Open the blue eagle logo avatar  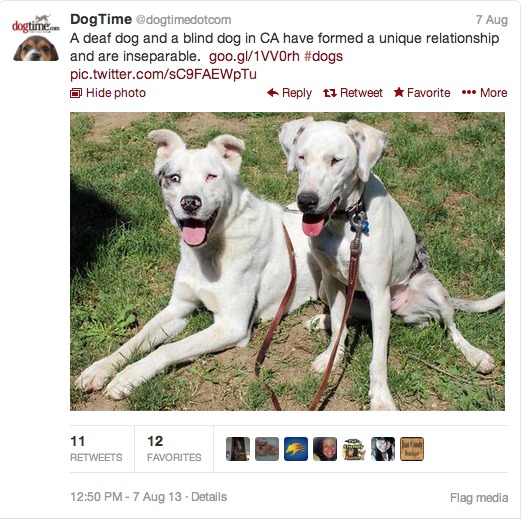(x=296, y=449)
